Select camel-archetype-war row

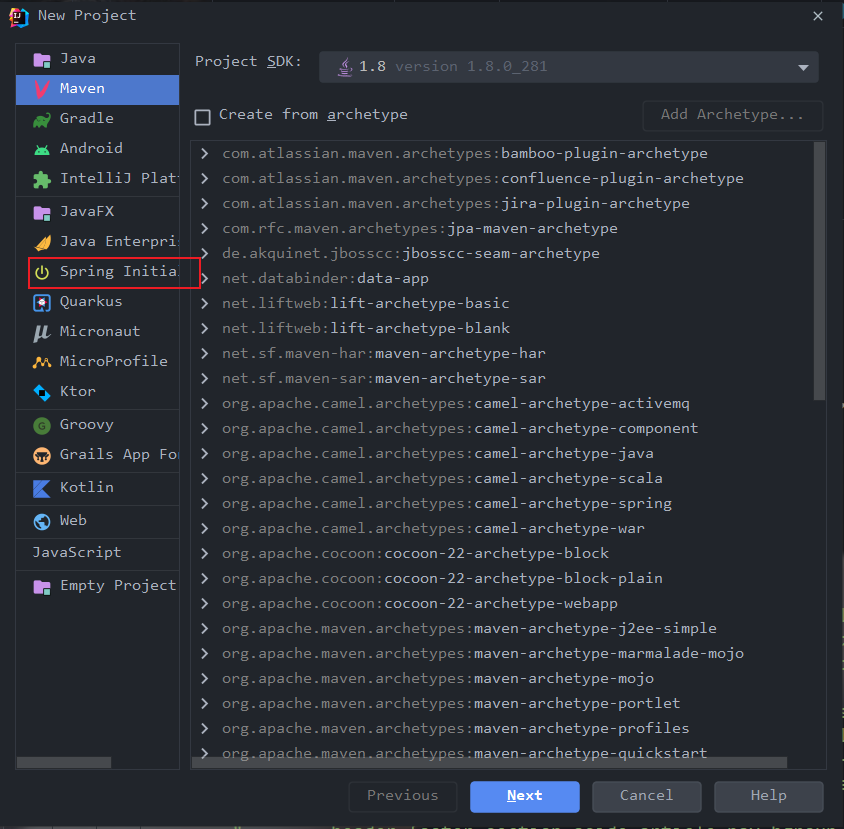(503, 529)
